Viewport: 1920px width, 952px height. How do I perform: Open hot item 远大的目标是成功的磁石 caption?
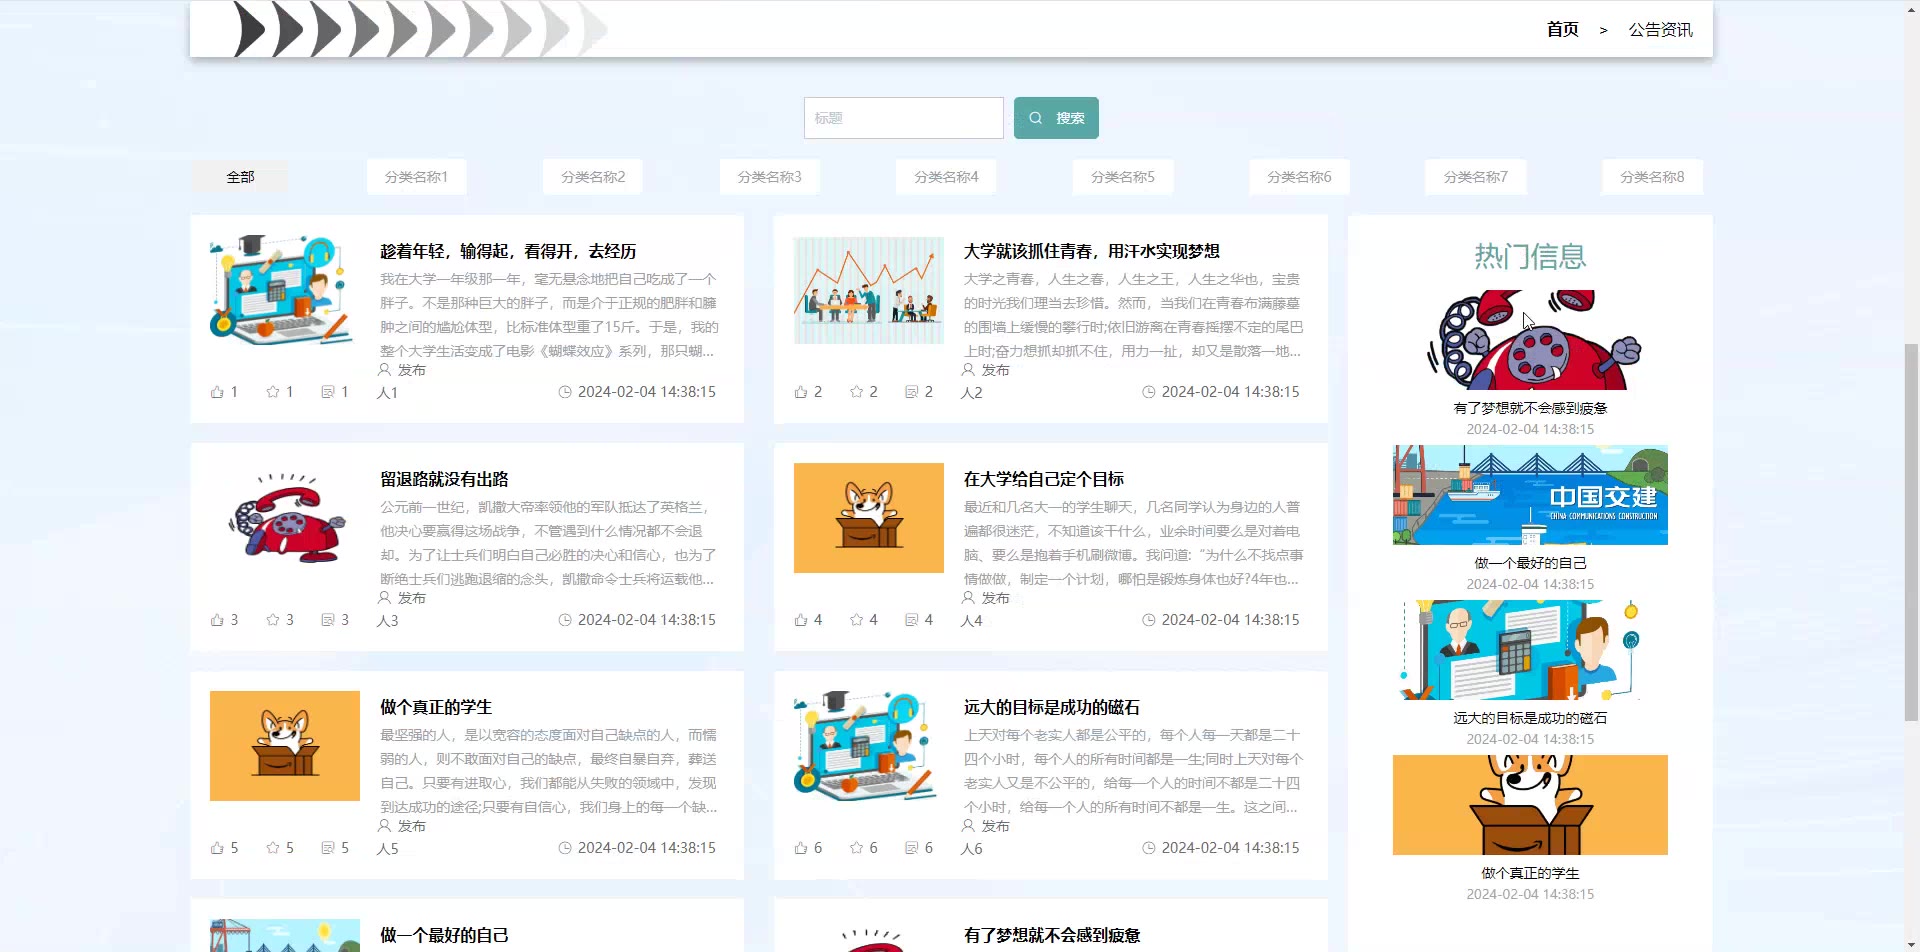click(x=1530, y=718)
